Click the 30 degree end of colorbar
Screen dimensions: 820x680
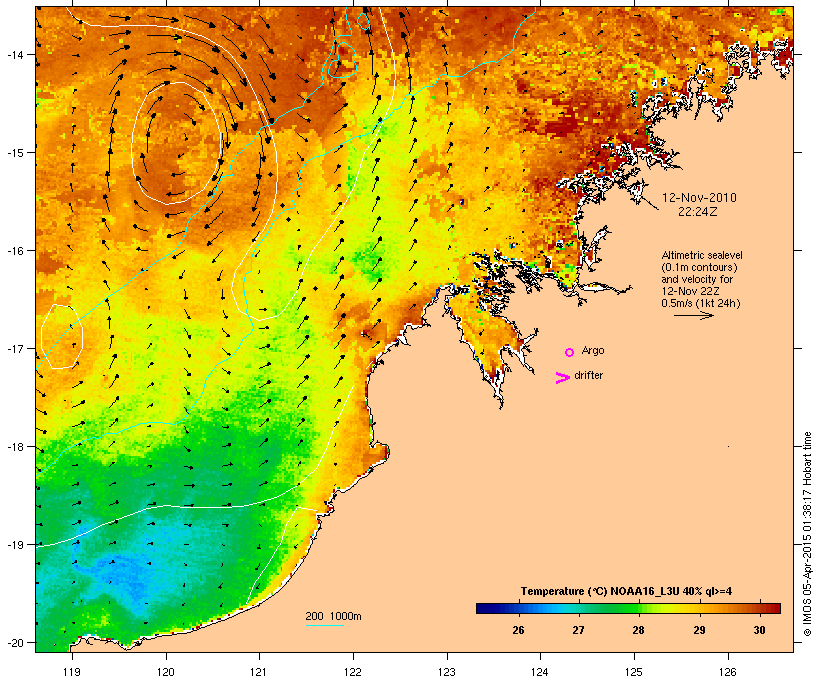pyautogui.click(x=759, y=630)
